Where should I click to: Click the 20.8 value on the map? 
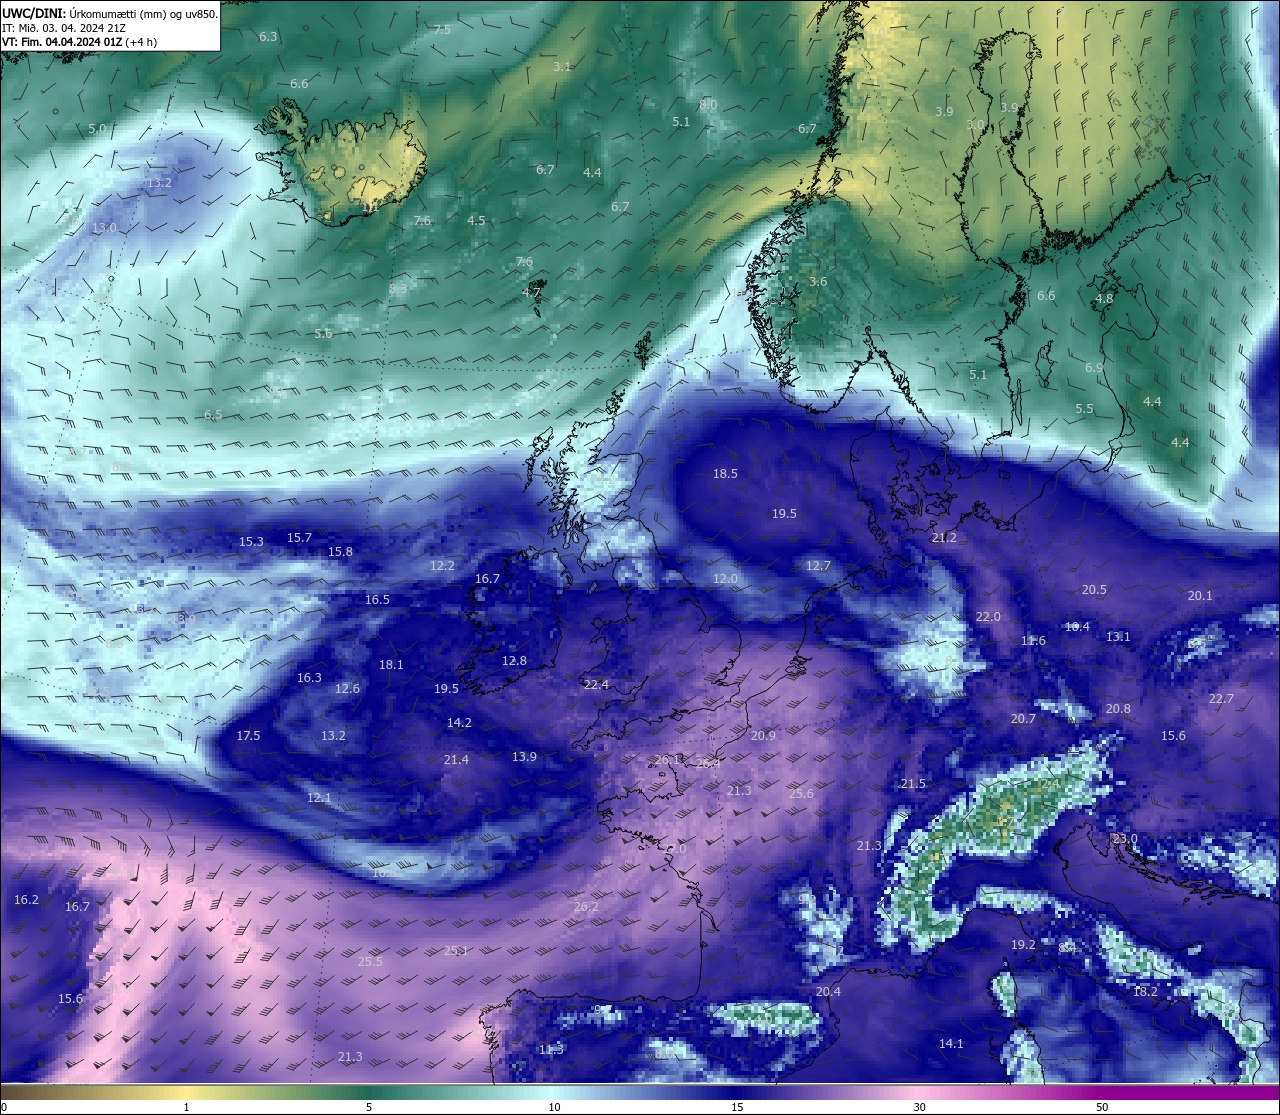click(x=1118, y=709)
